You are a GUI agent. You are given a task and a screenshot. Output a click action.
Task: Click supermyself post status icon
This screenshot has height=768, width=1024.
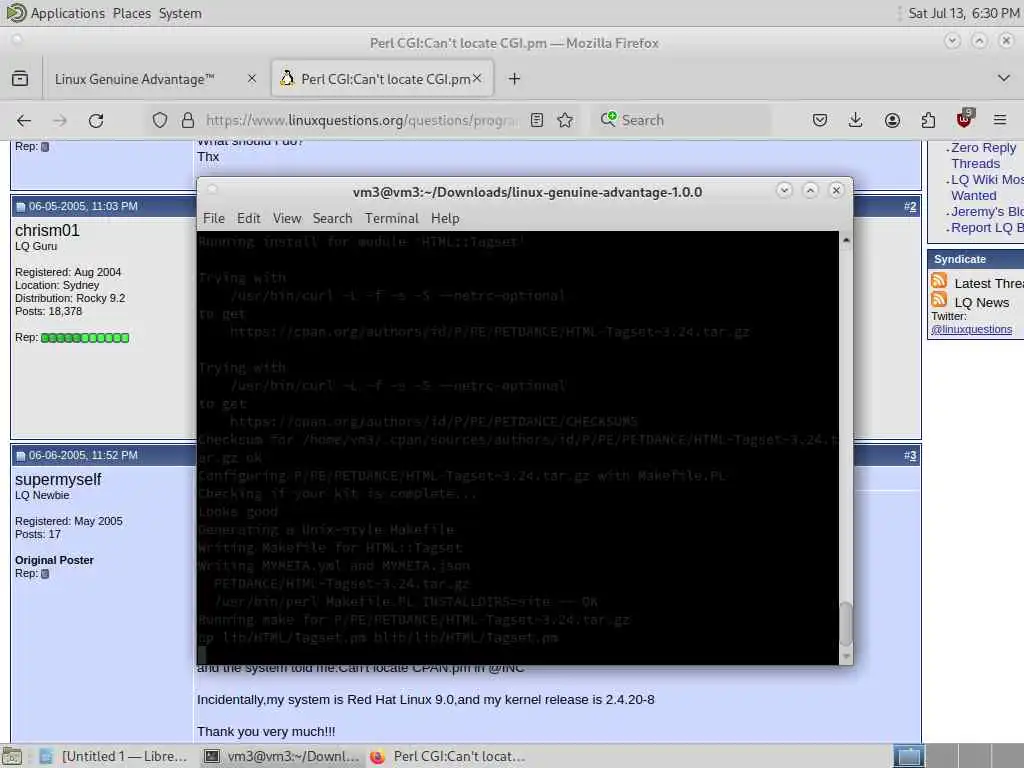click(20, 456)
